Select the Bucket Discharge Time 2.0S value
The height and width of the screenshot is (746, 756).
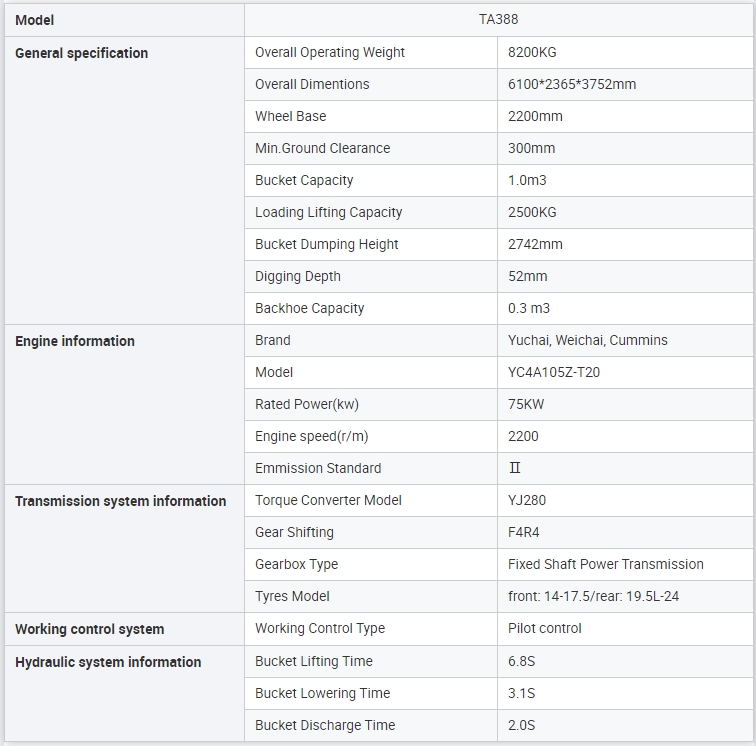[x=521, y=725]
